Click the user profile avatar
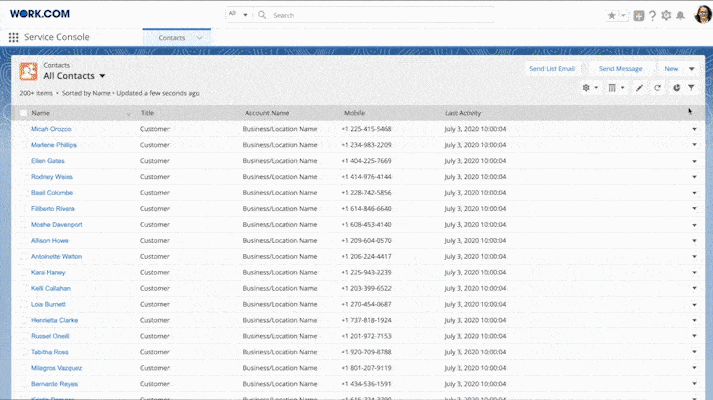 point(703,14)
